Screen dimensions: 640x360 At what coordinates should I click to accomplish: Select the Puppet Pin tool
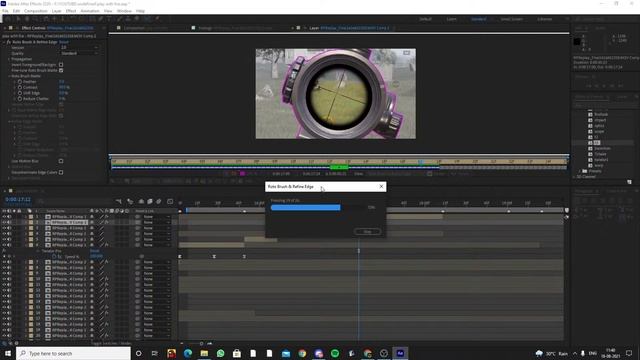157,19
